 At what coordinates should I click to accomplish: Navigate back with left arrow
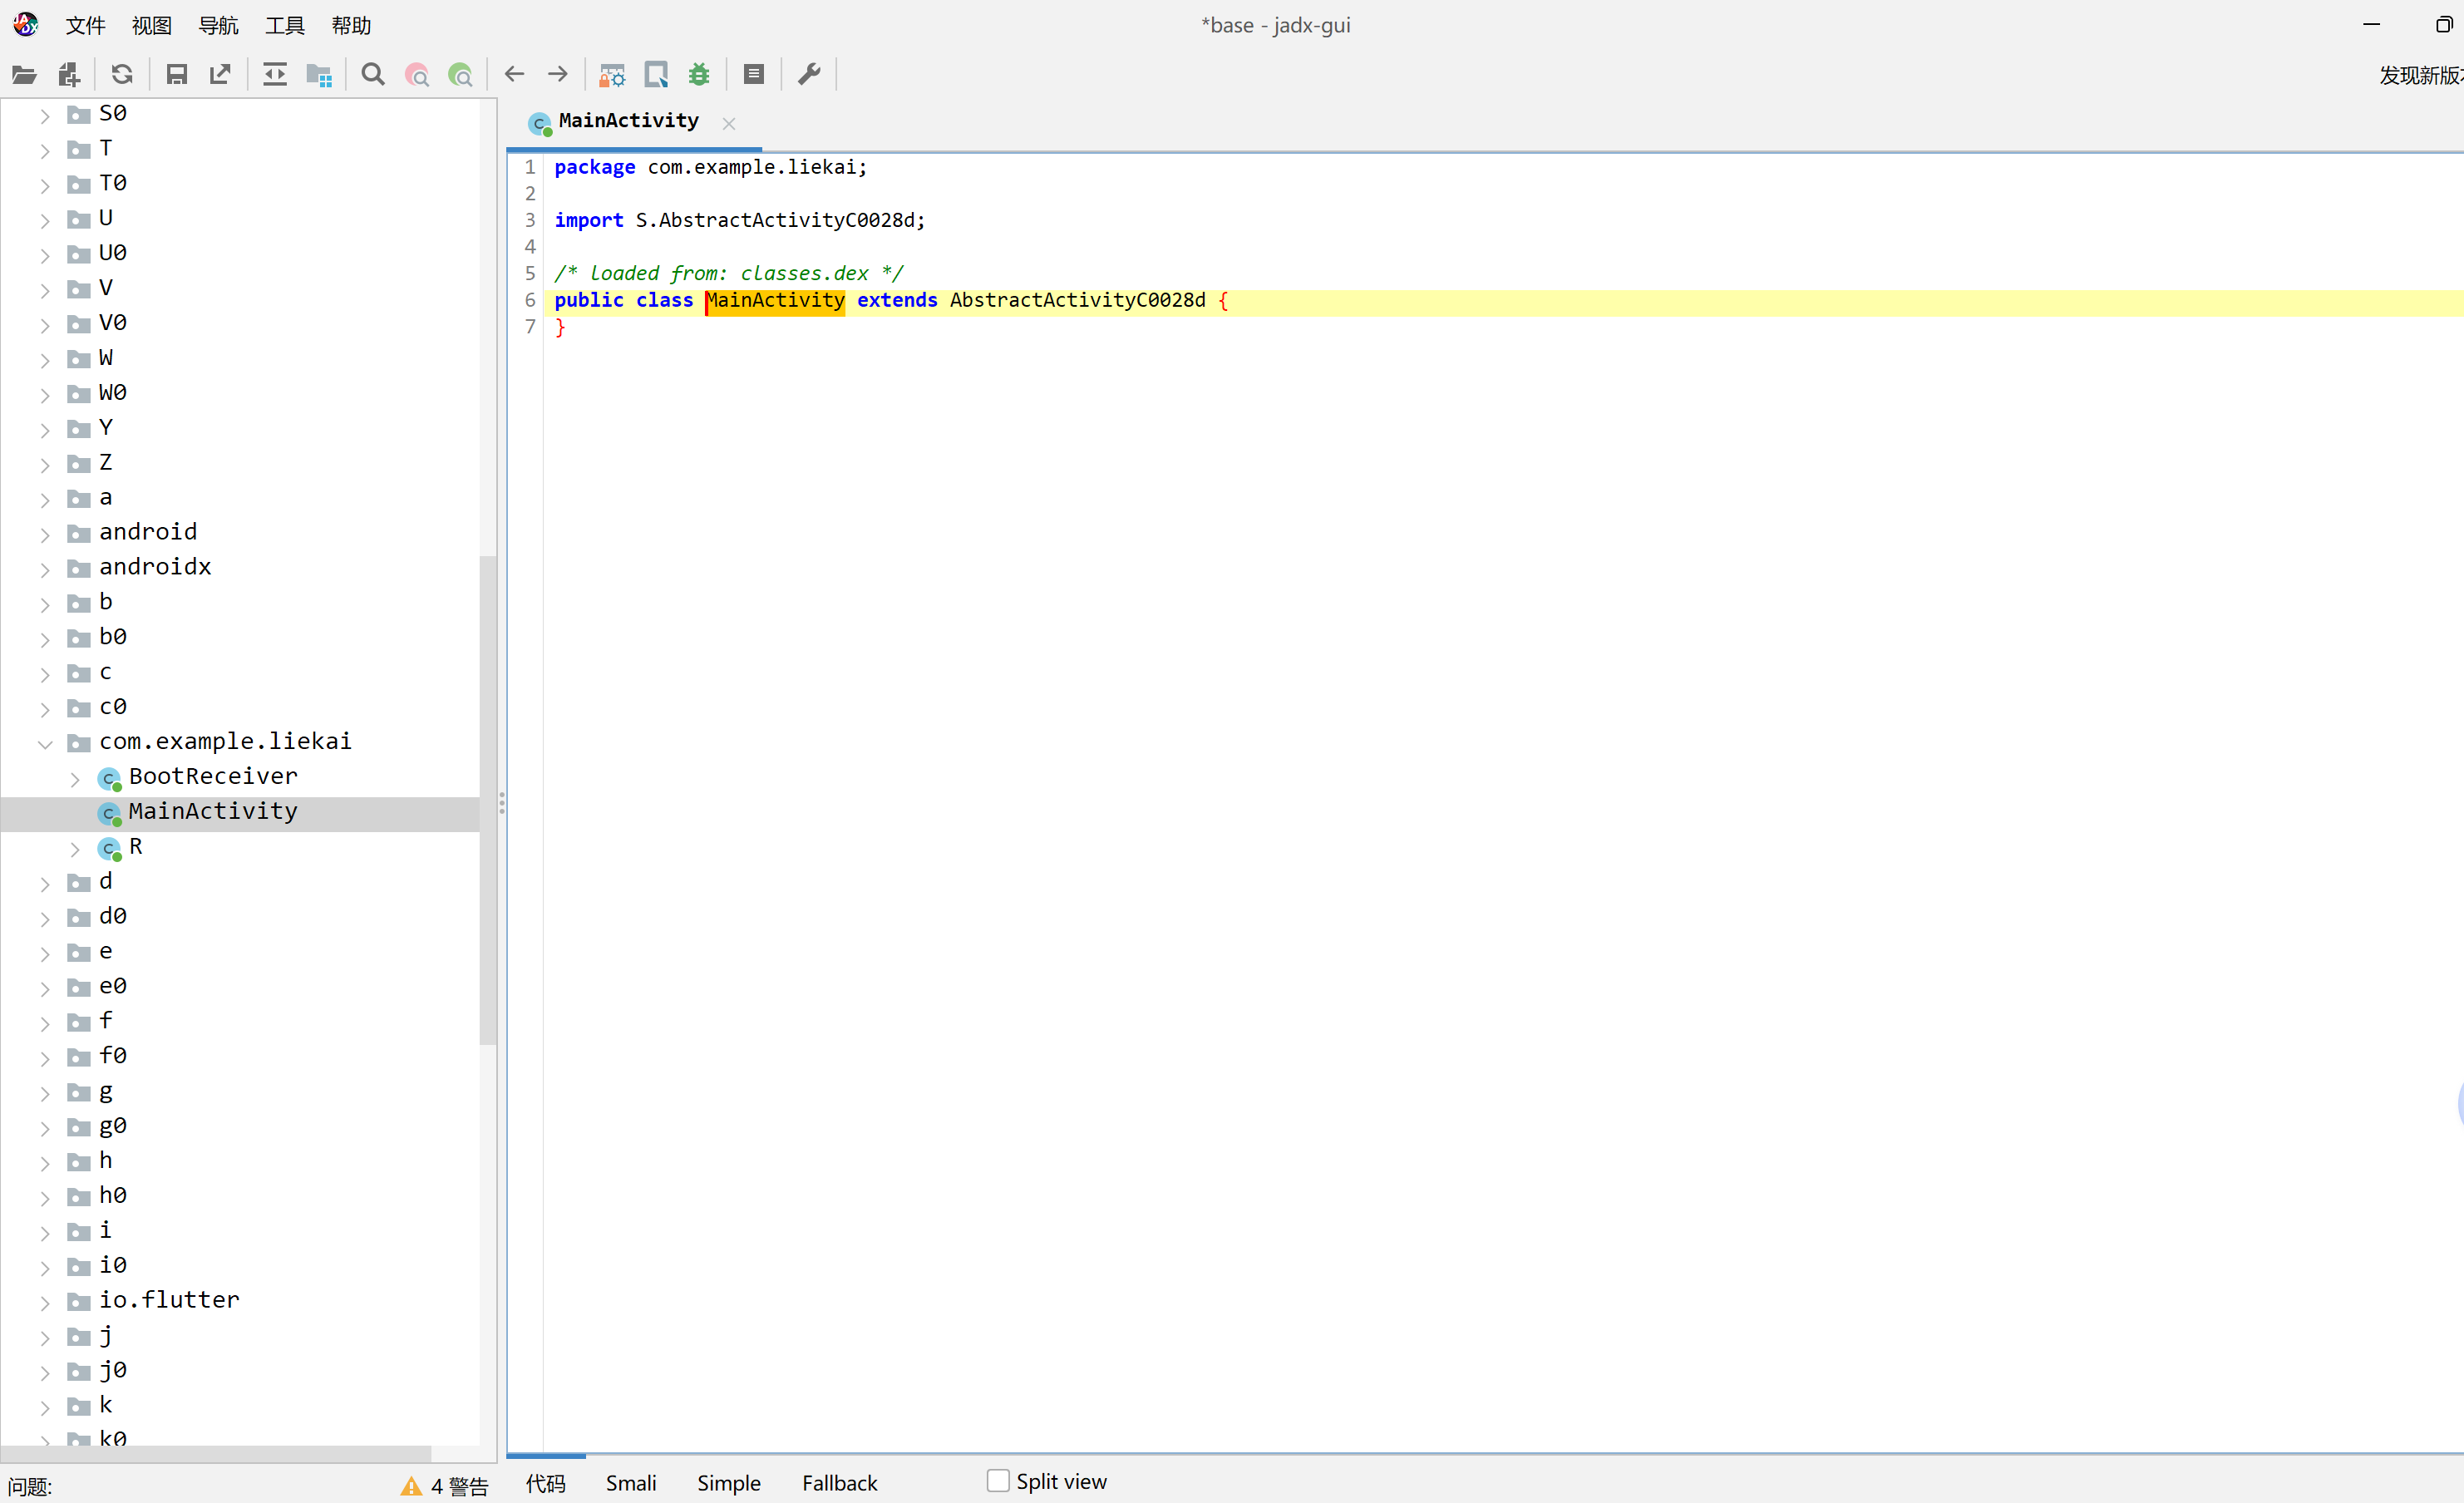click(x=514, y=74)
